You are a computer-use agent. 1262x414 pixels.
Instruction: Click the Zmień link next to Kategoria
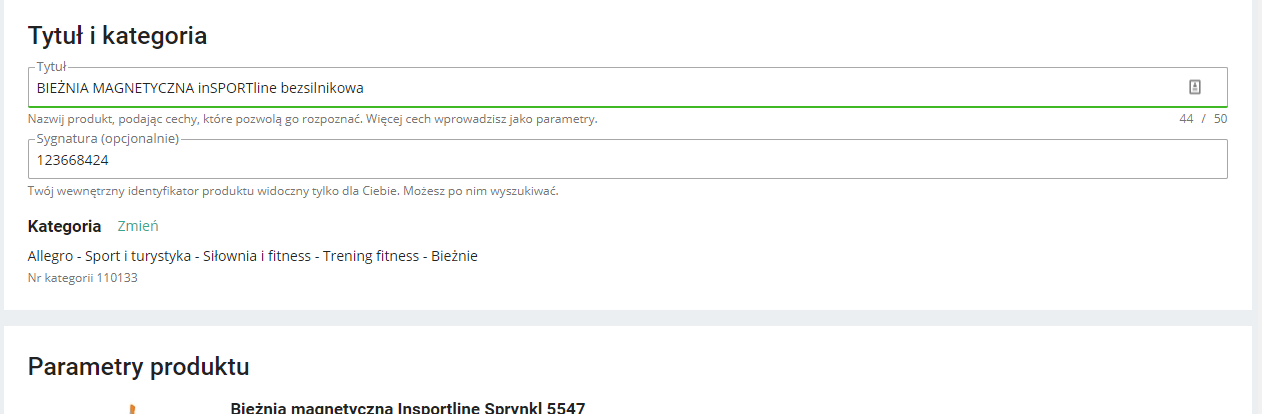pyautogui.click(x=138, y=226)
